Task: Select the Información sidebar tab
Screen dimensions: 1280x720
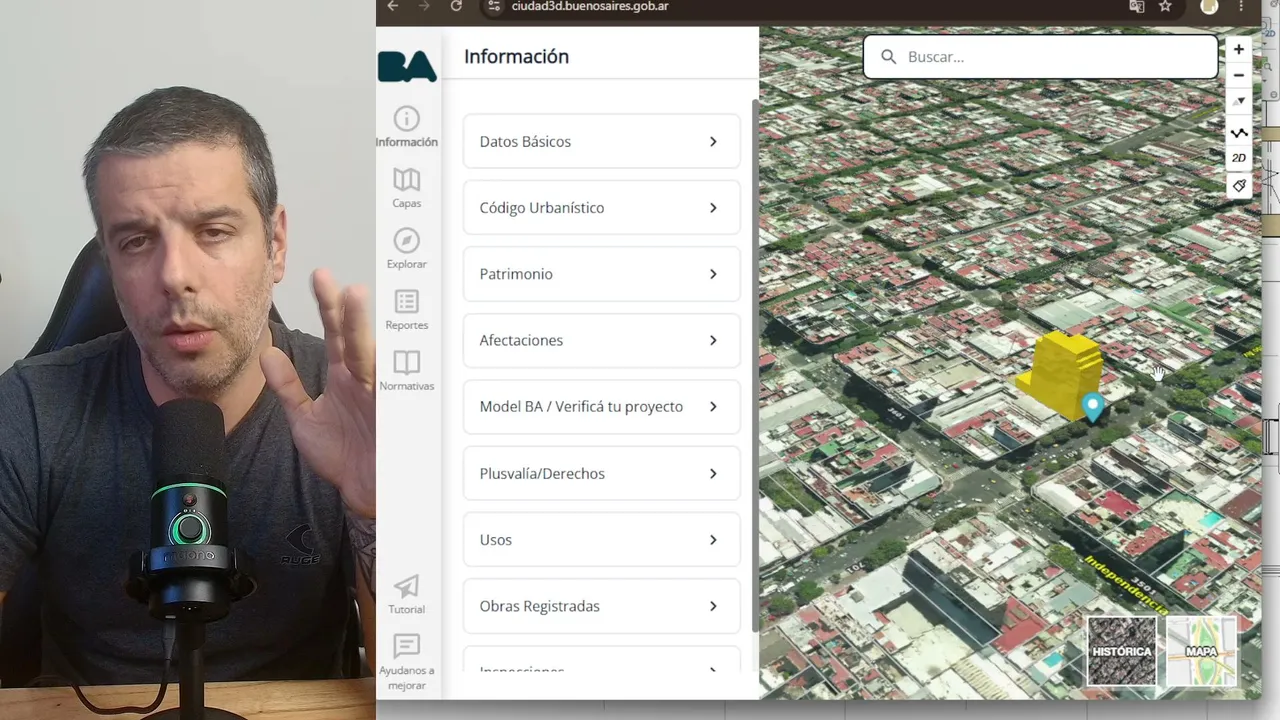Action: [407, 127]
